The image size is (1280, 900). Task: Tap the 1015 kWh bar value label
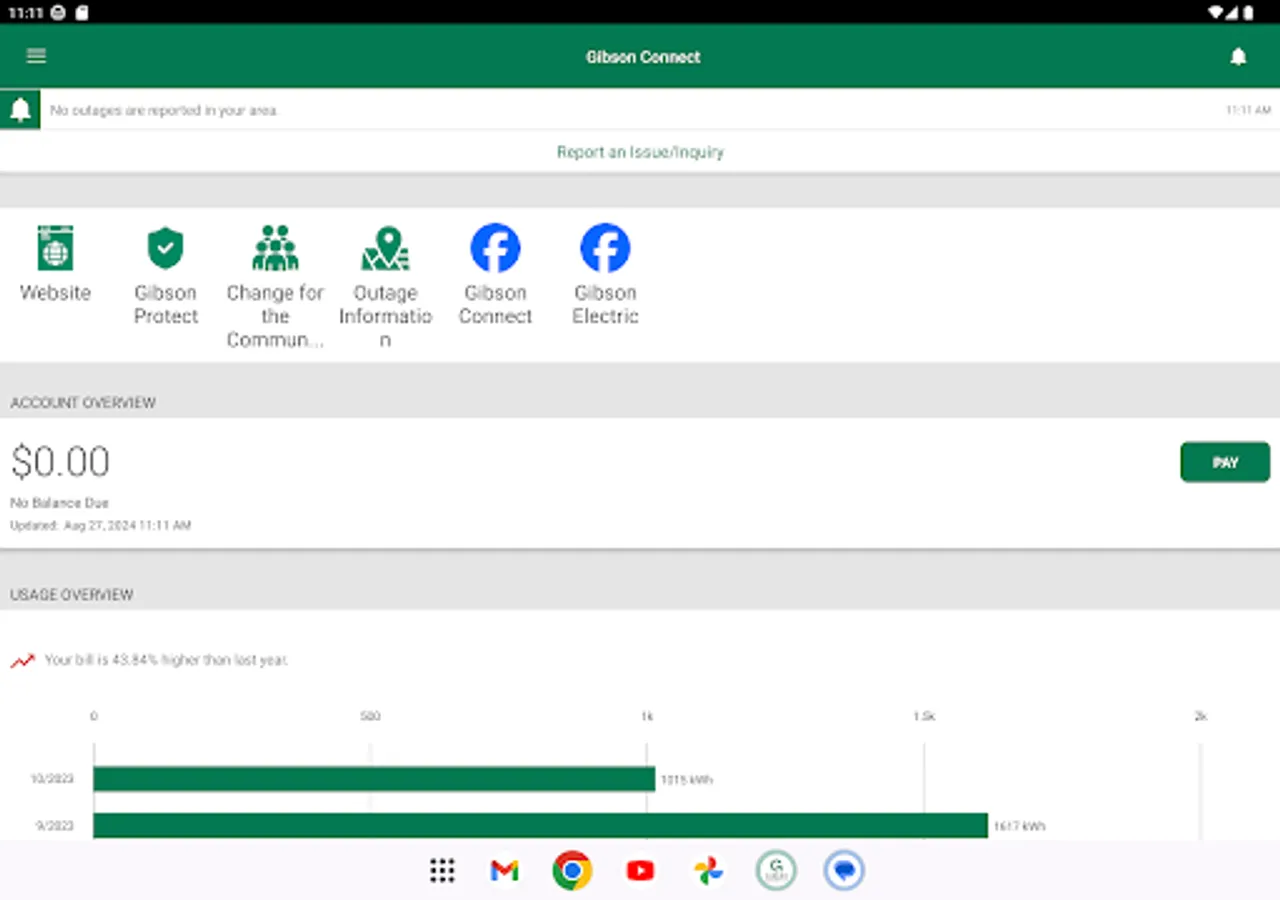click(687, 780)
